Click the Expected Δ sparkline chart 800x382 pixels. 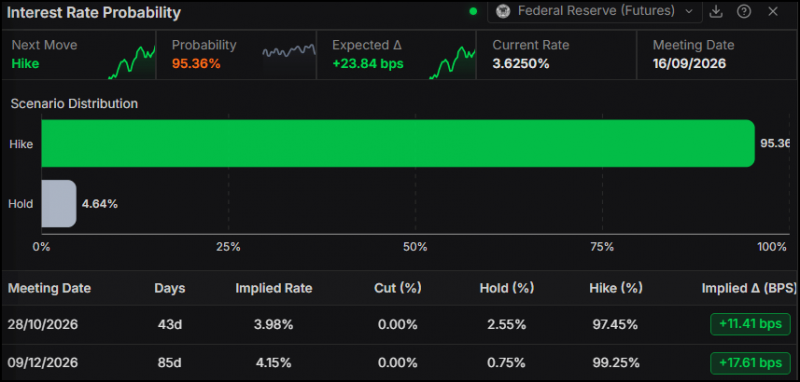pyautogui.click(x=453, y=62)
